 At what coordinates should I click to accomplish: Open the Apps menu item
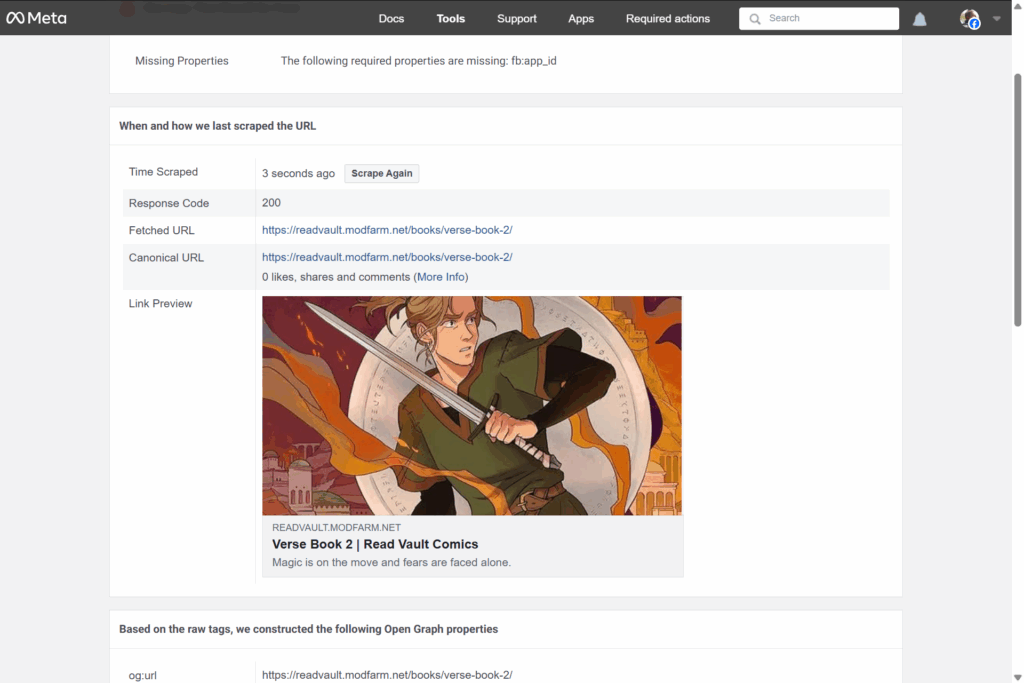[x=581, y=19]
